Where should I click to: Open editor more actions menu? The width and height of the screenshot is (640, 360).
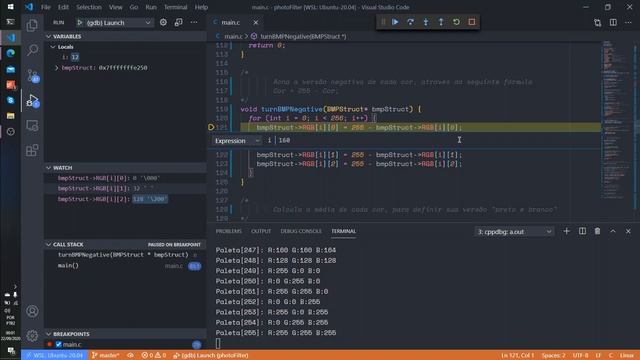click(x=628, y=22)
